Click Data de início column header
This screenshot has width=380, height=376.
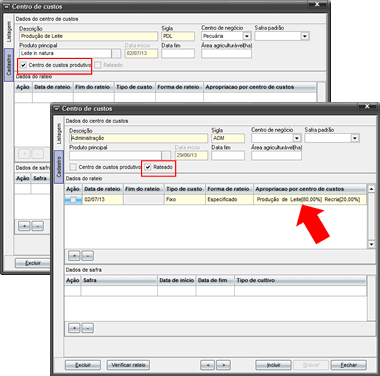[x=177, y=280]
